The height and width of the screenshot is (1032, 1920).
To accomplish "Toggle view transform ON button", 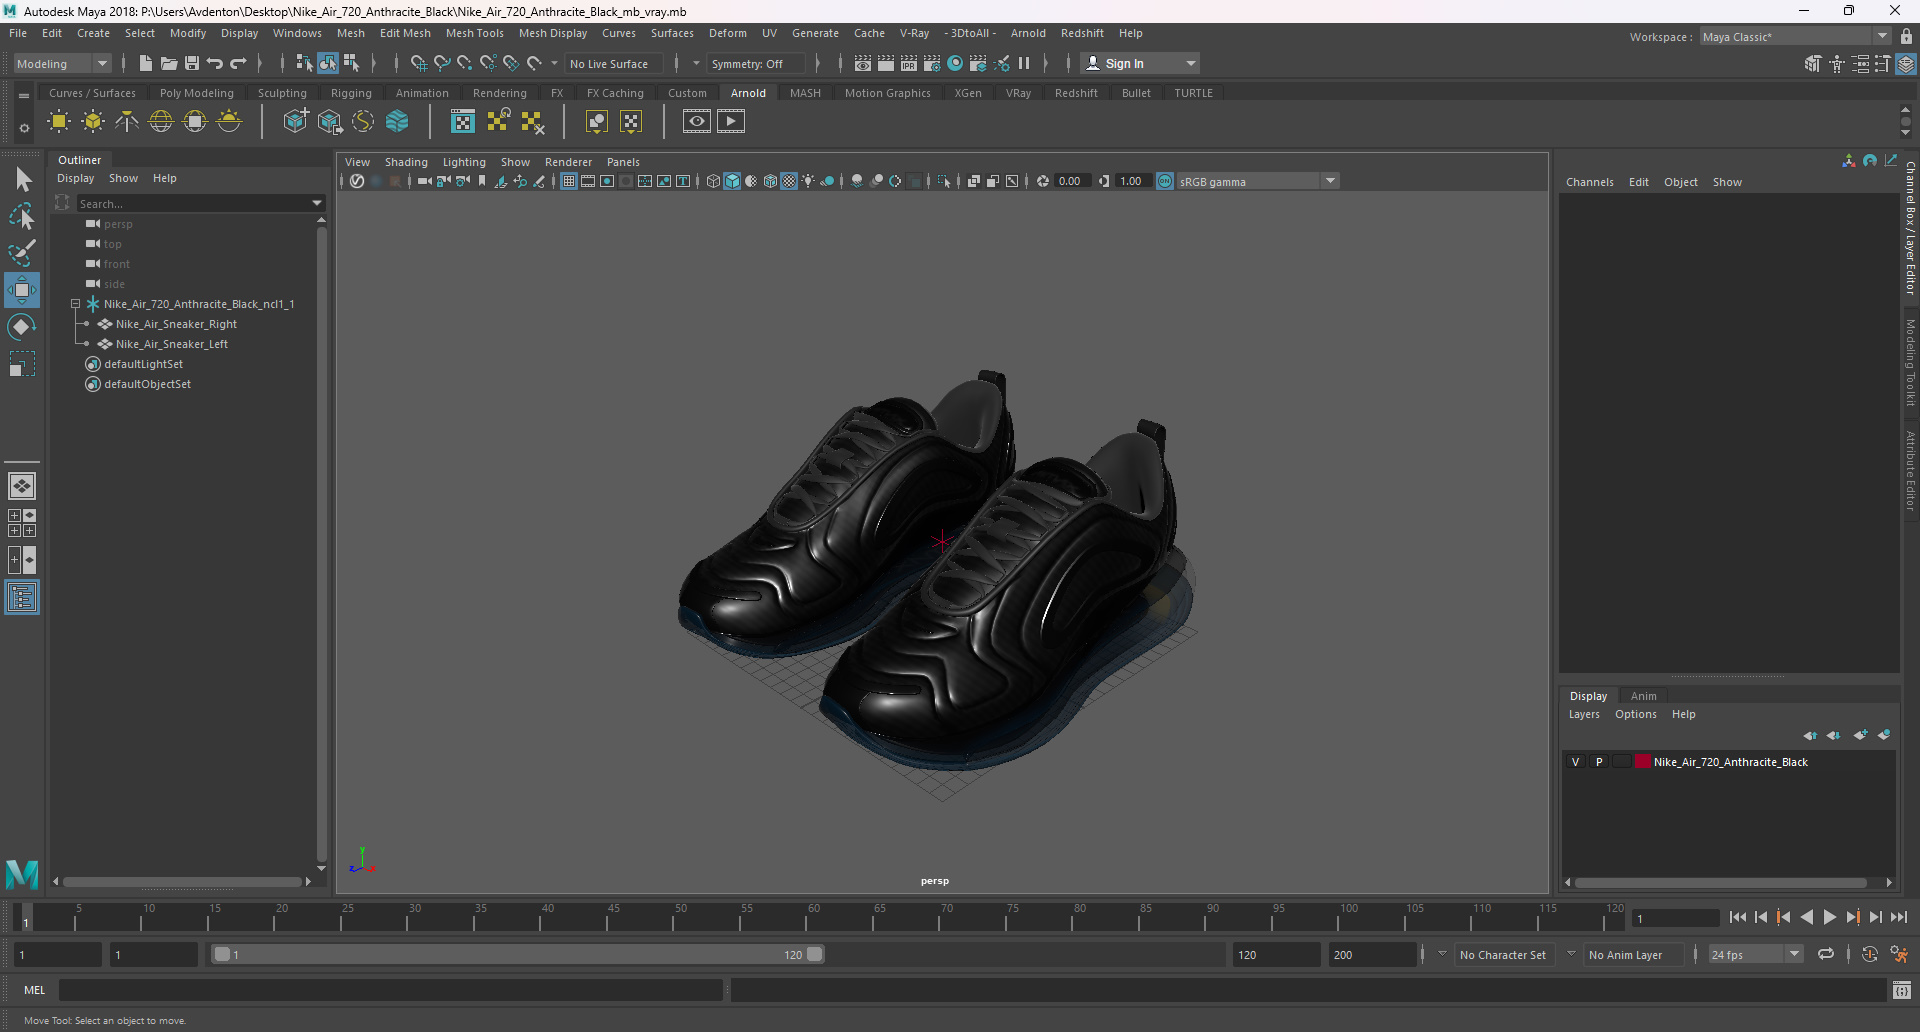I will pyautogui.click(x=1165, y=181).
